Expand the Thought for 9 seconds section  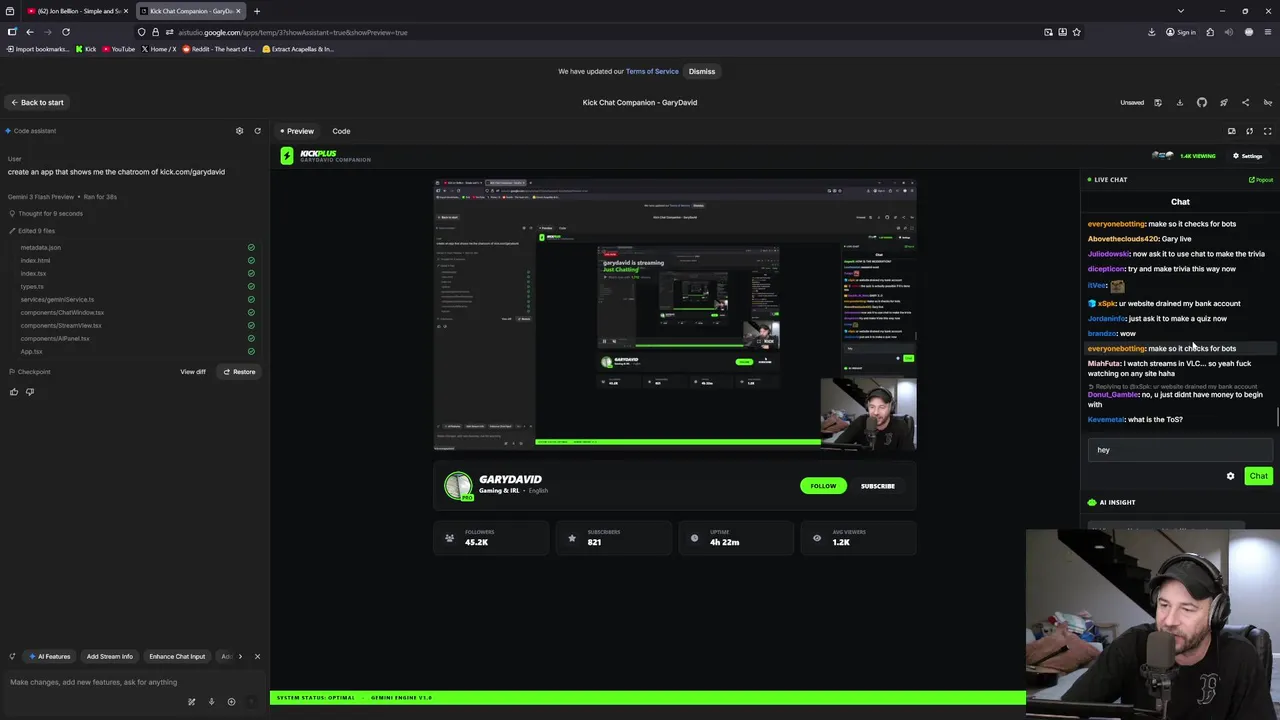(45, 213)
